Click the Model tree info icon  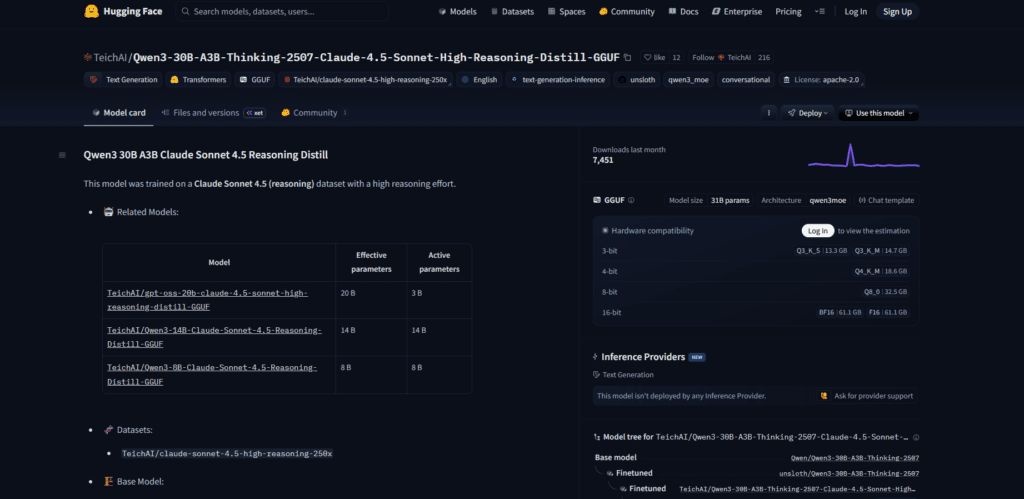pyautogui.click(x=916, y=437)
